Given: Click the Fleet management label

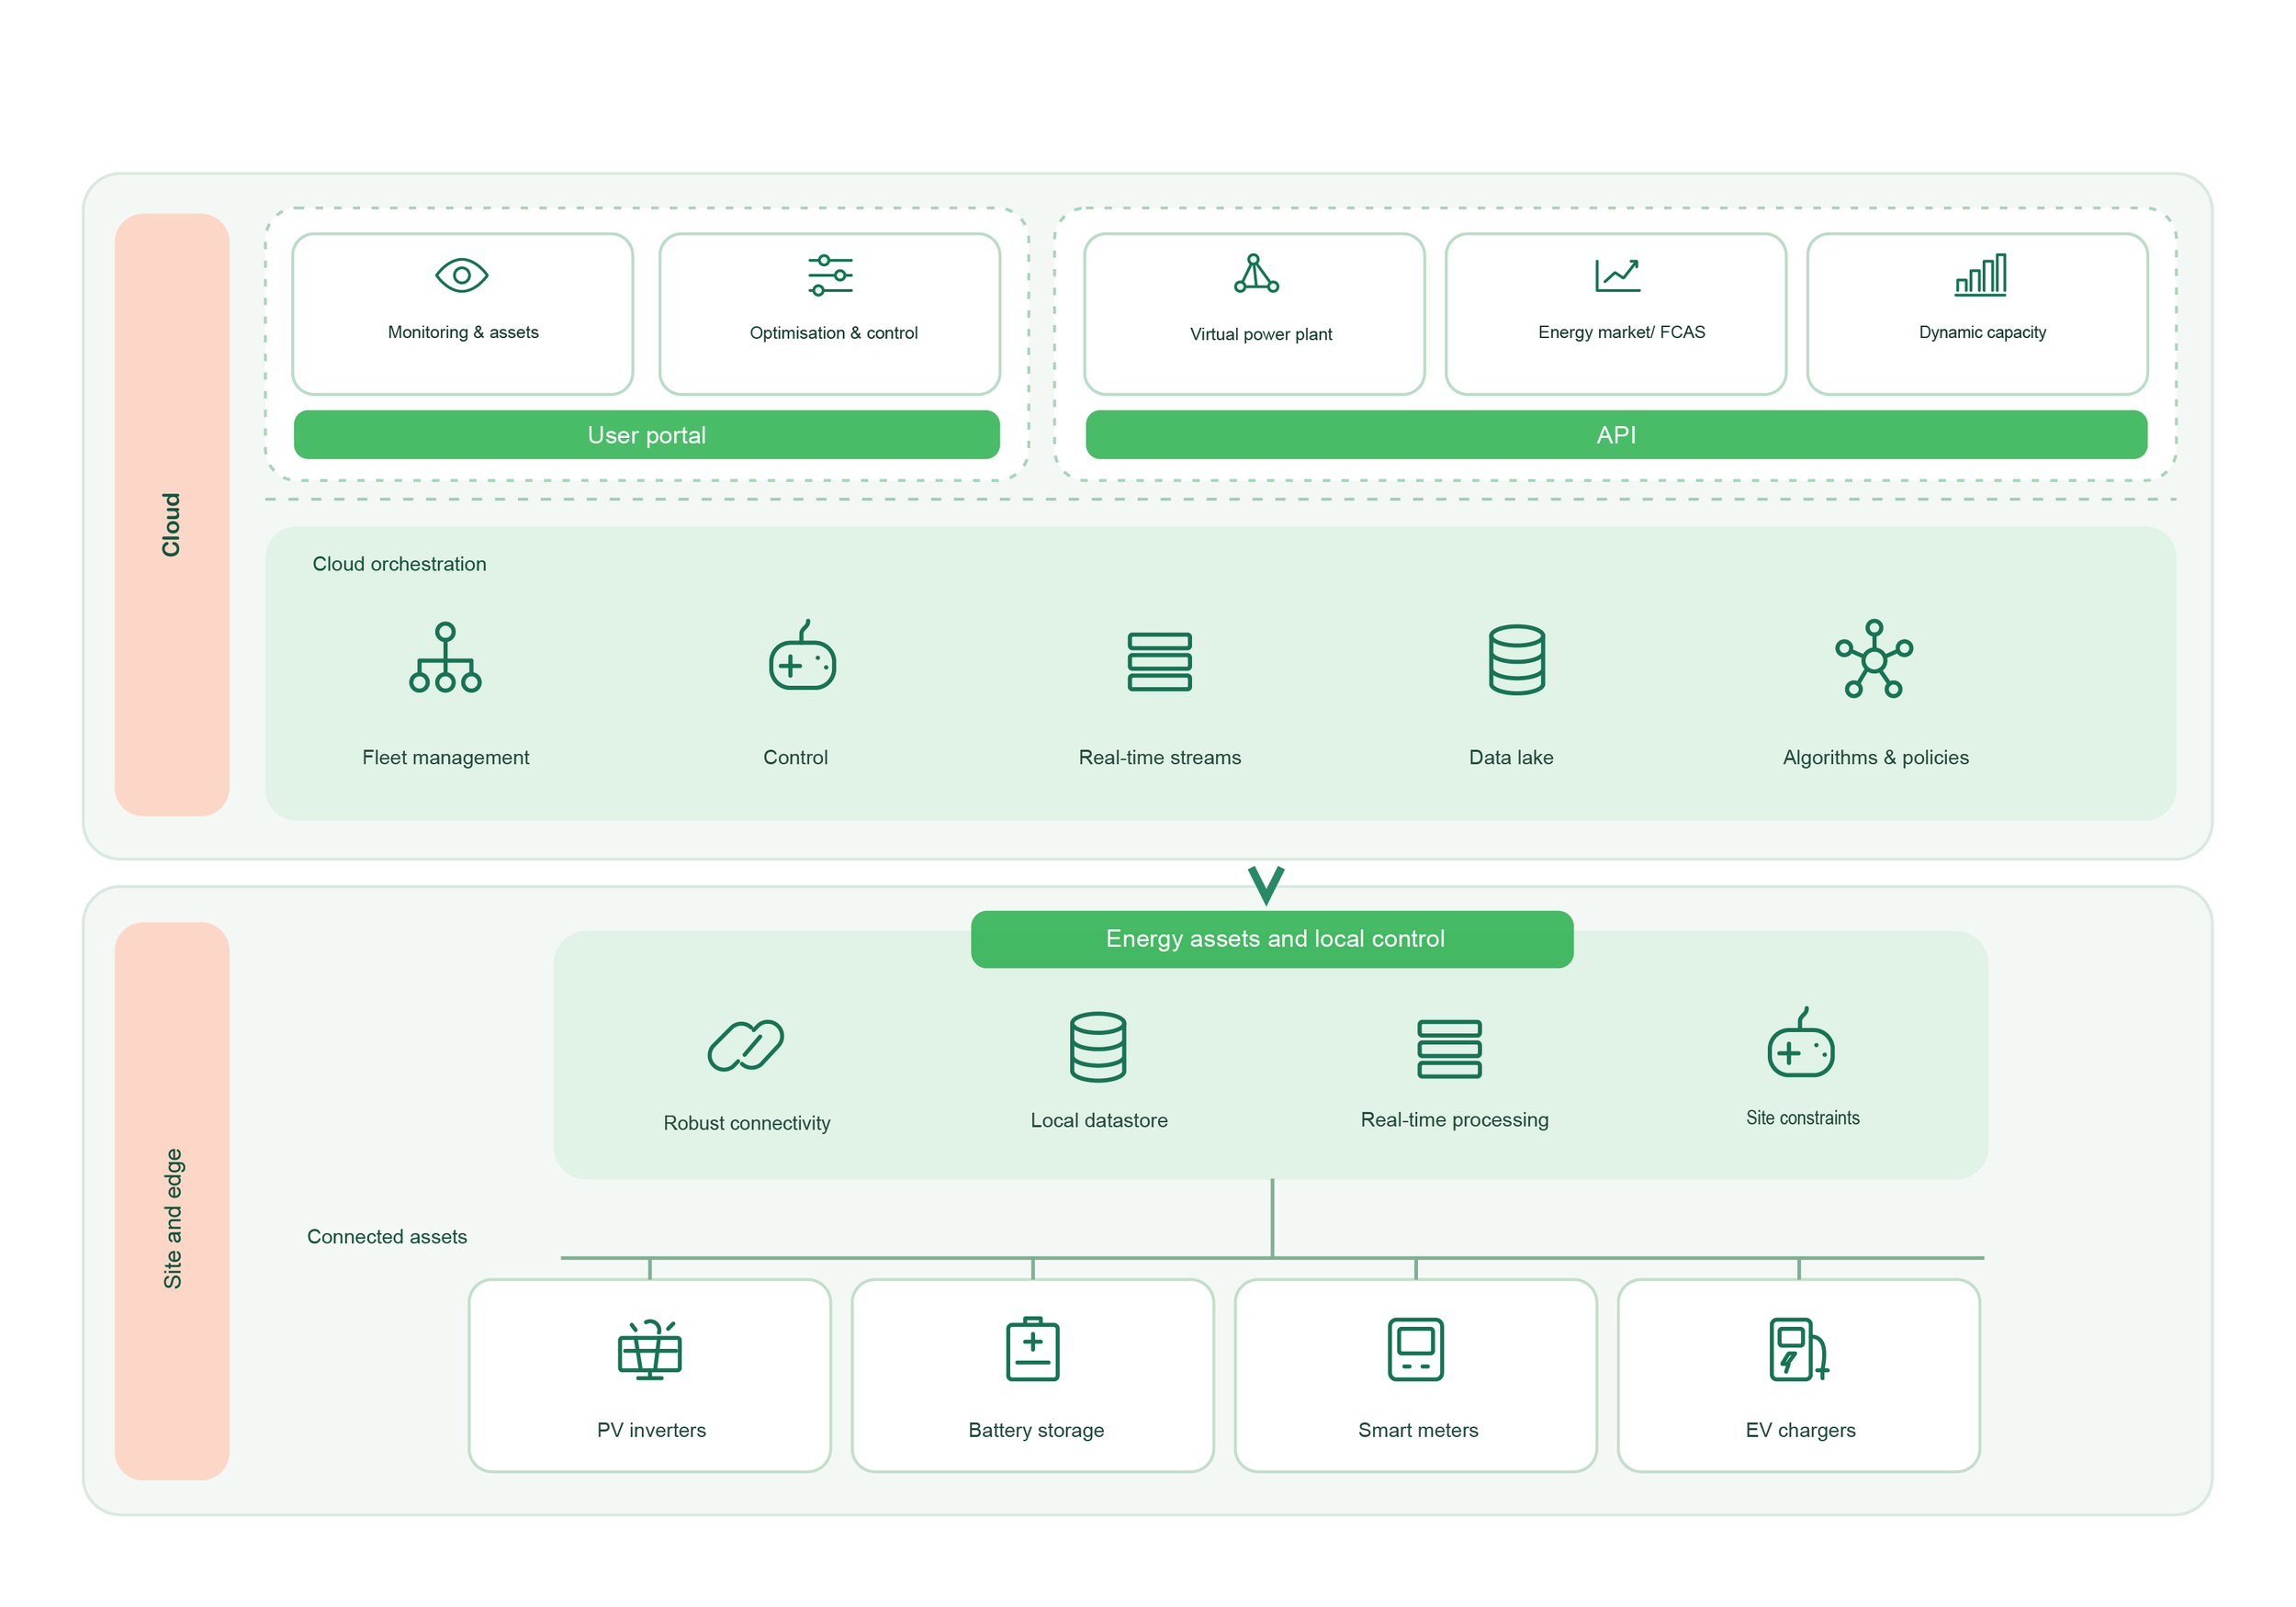Looking at the screenshot, I should tap(445, 757).
